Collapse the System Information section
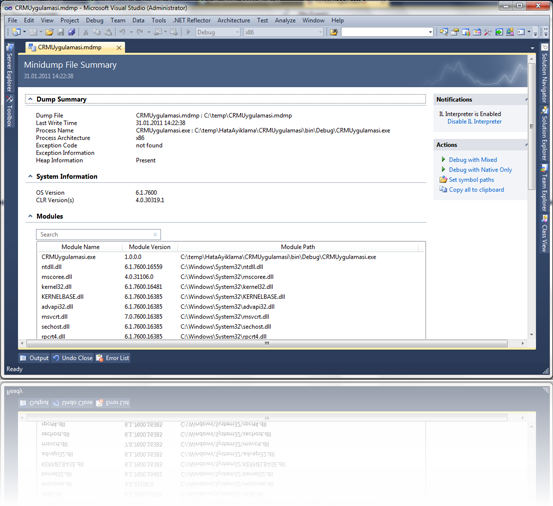 [30, 176]
